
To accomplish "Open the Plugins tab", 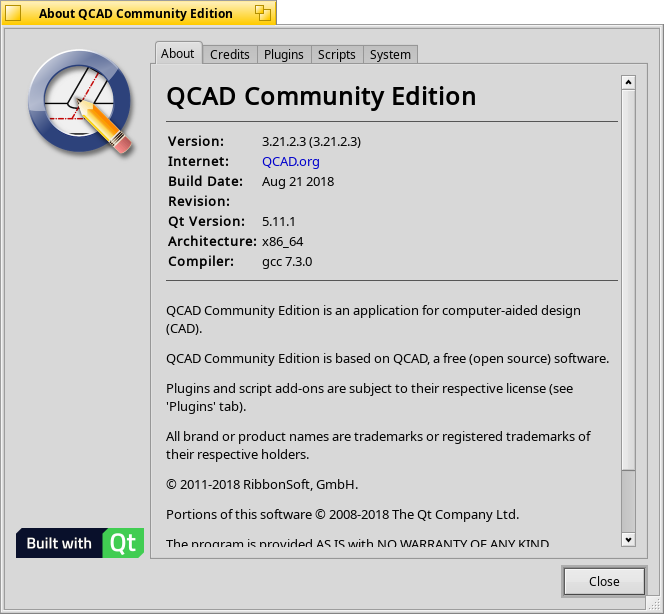I will (284, 55).
